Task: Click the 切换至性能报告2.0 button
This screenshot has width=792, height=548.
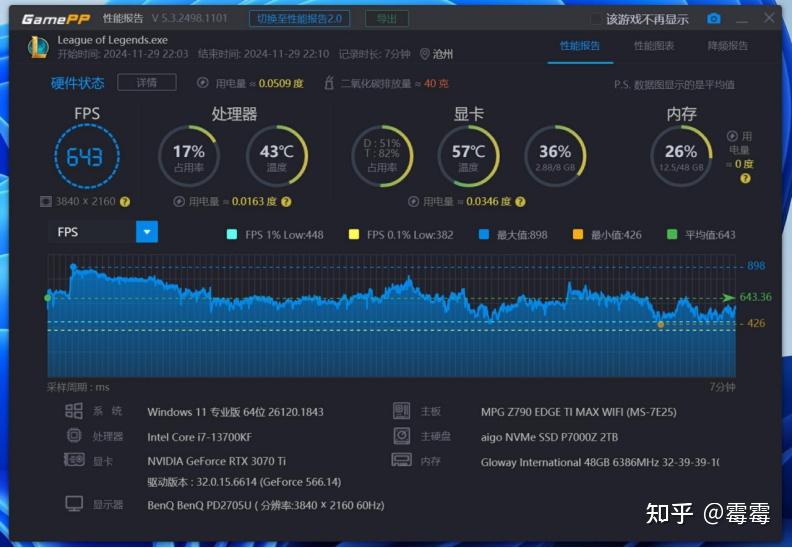Action: tap(300, 19)
